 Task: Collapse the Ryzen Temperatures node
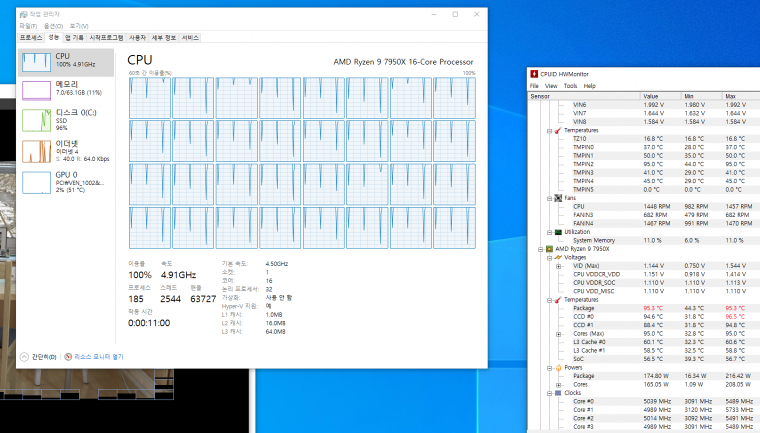(x=549, y=300)
